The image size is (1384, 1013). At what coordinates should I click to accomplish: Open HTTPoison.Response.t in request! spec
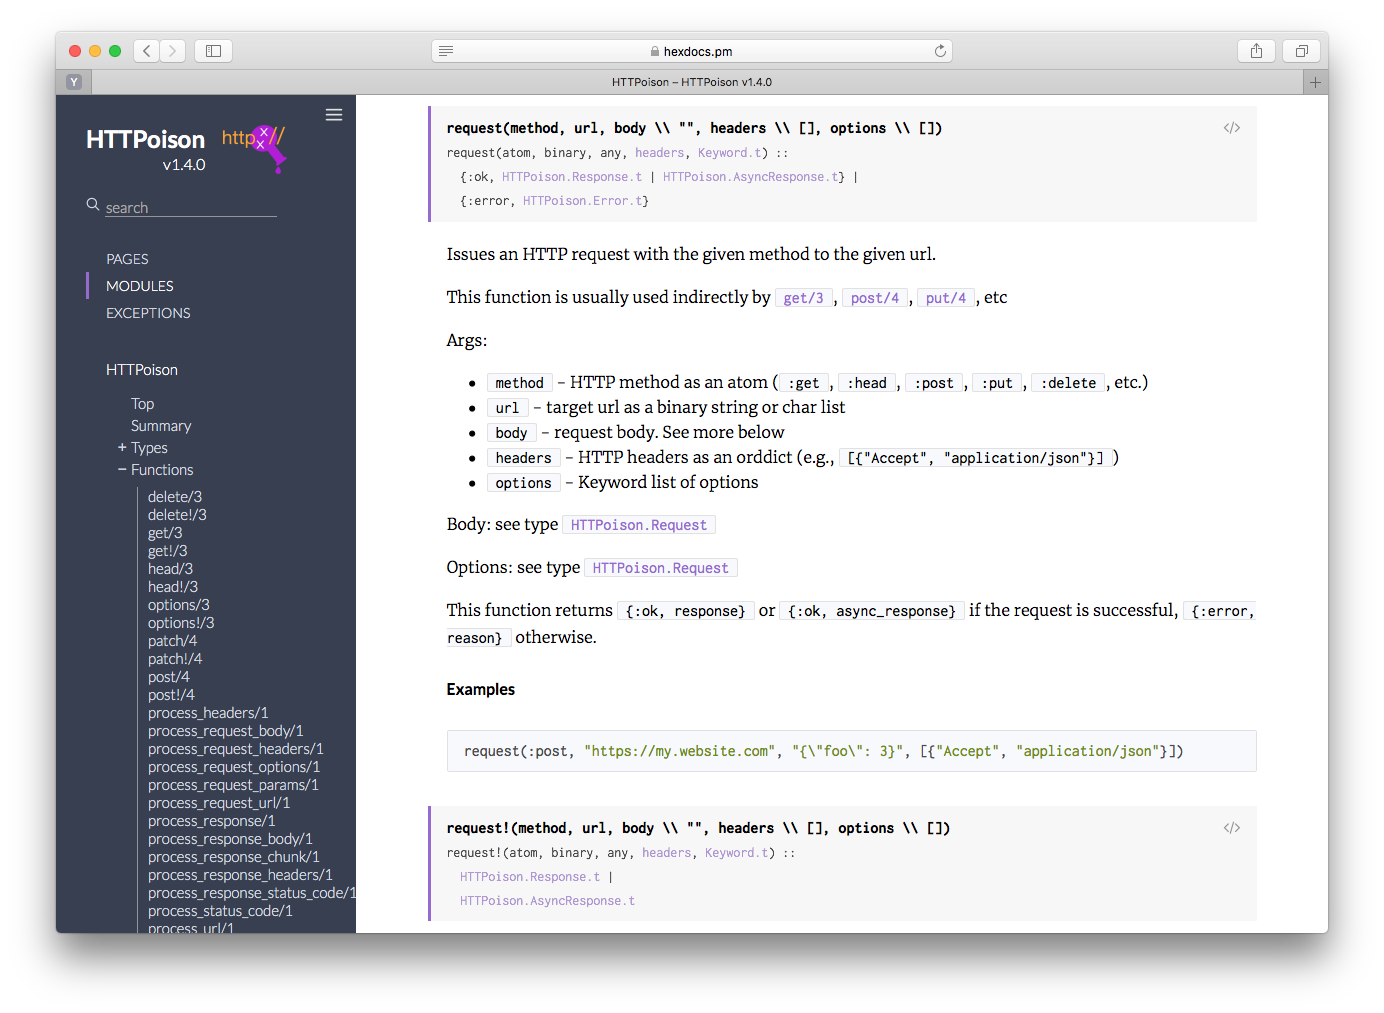530,877
